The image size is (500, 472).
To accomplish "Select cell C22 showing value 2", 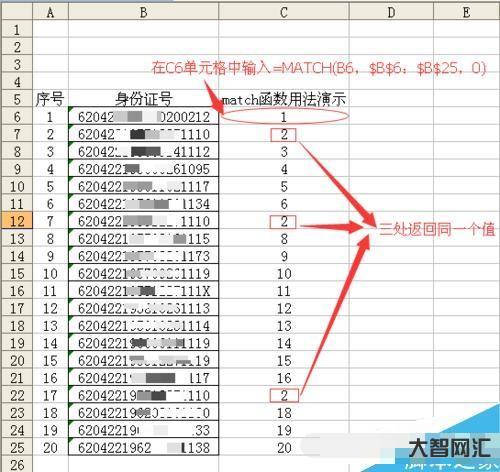I will pos(284,395).
